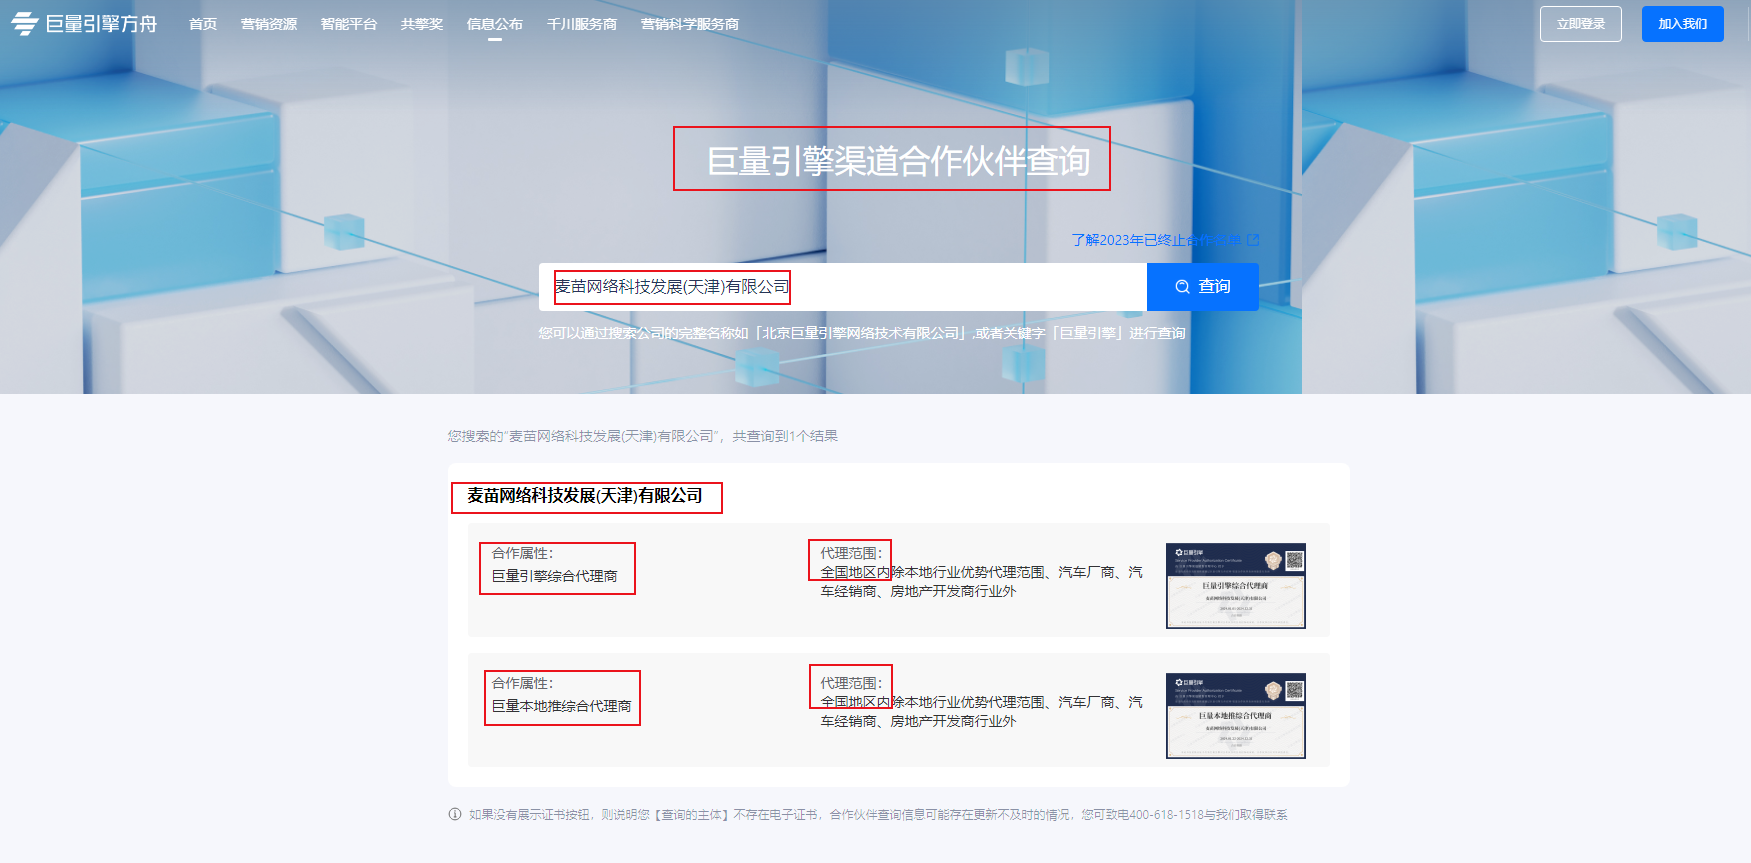Click the company name search input field
This screenshot has height=863, width=1751.
pyautogui.click(x=843, y=287)
